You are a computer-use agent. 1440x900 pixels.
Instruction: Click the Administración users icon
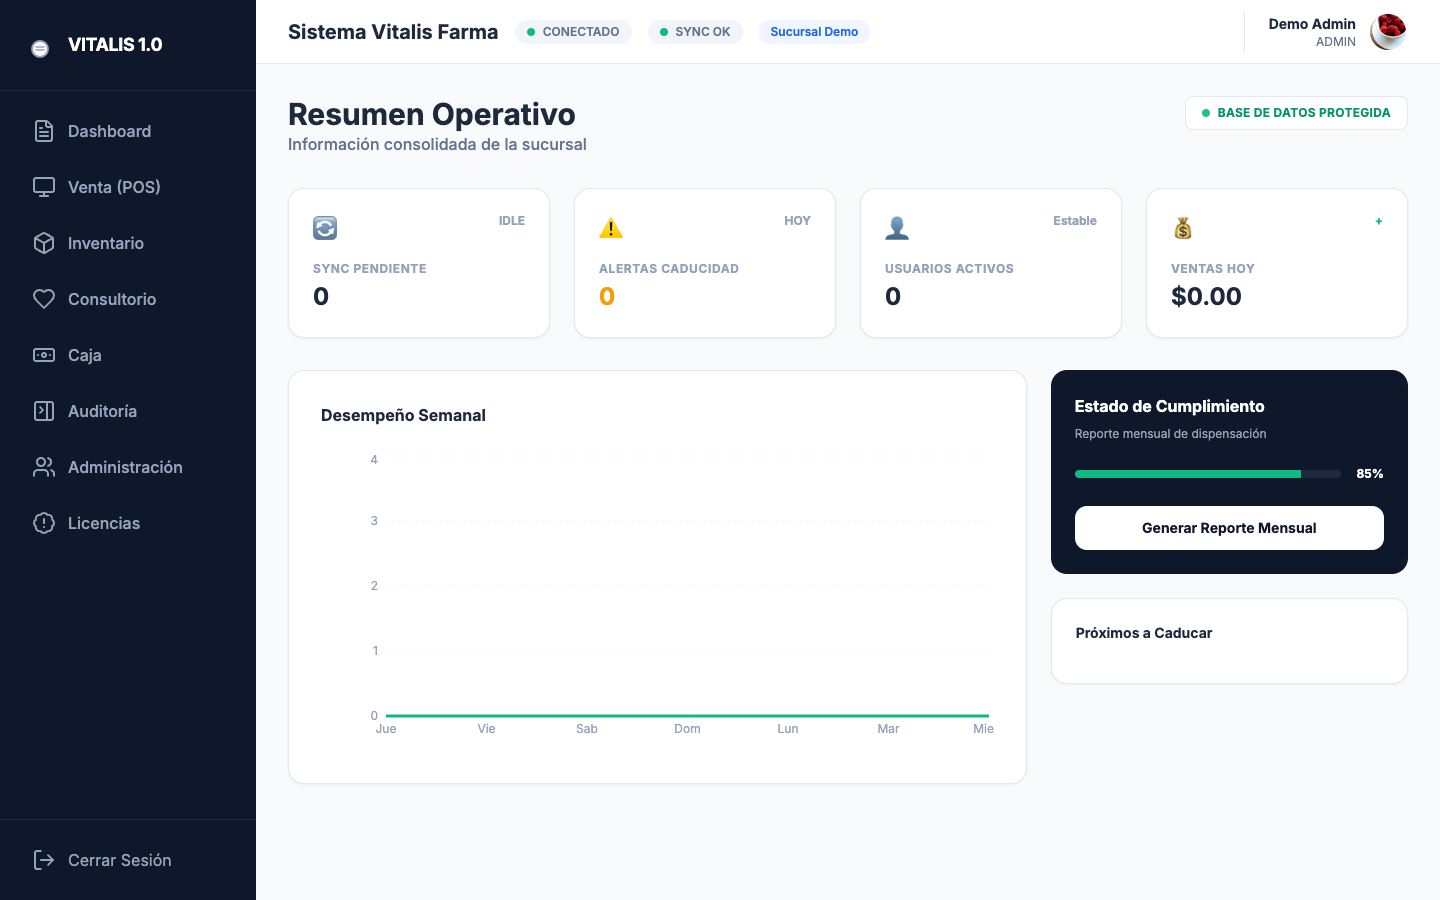coord(43,467)
